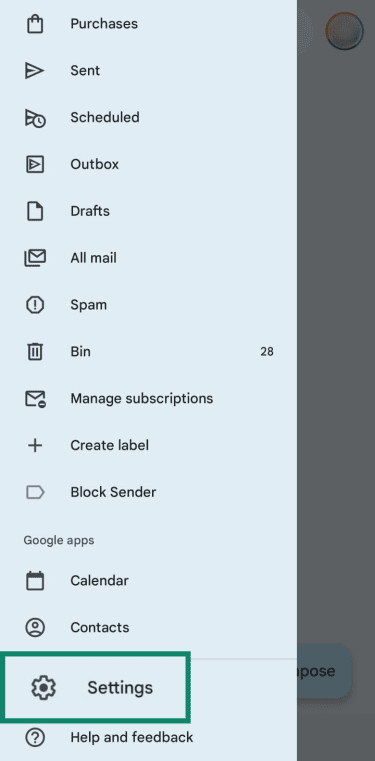The width and height of the screenshot is (375, 761).
Task: Click the Block Sender label tag icon
Action: pos(35,493)
